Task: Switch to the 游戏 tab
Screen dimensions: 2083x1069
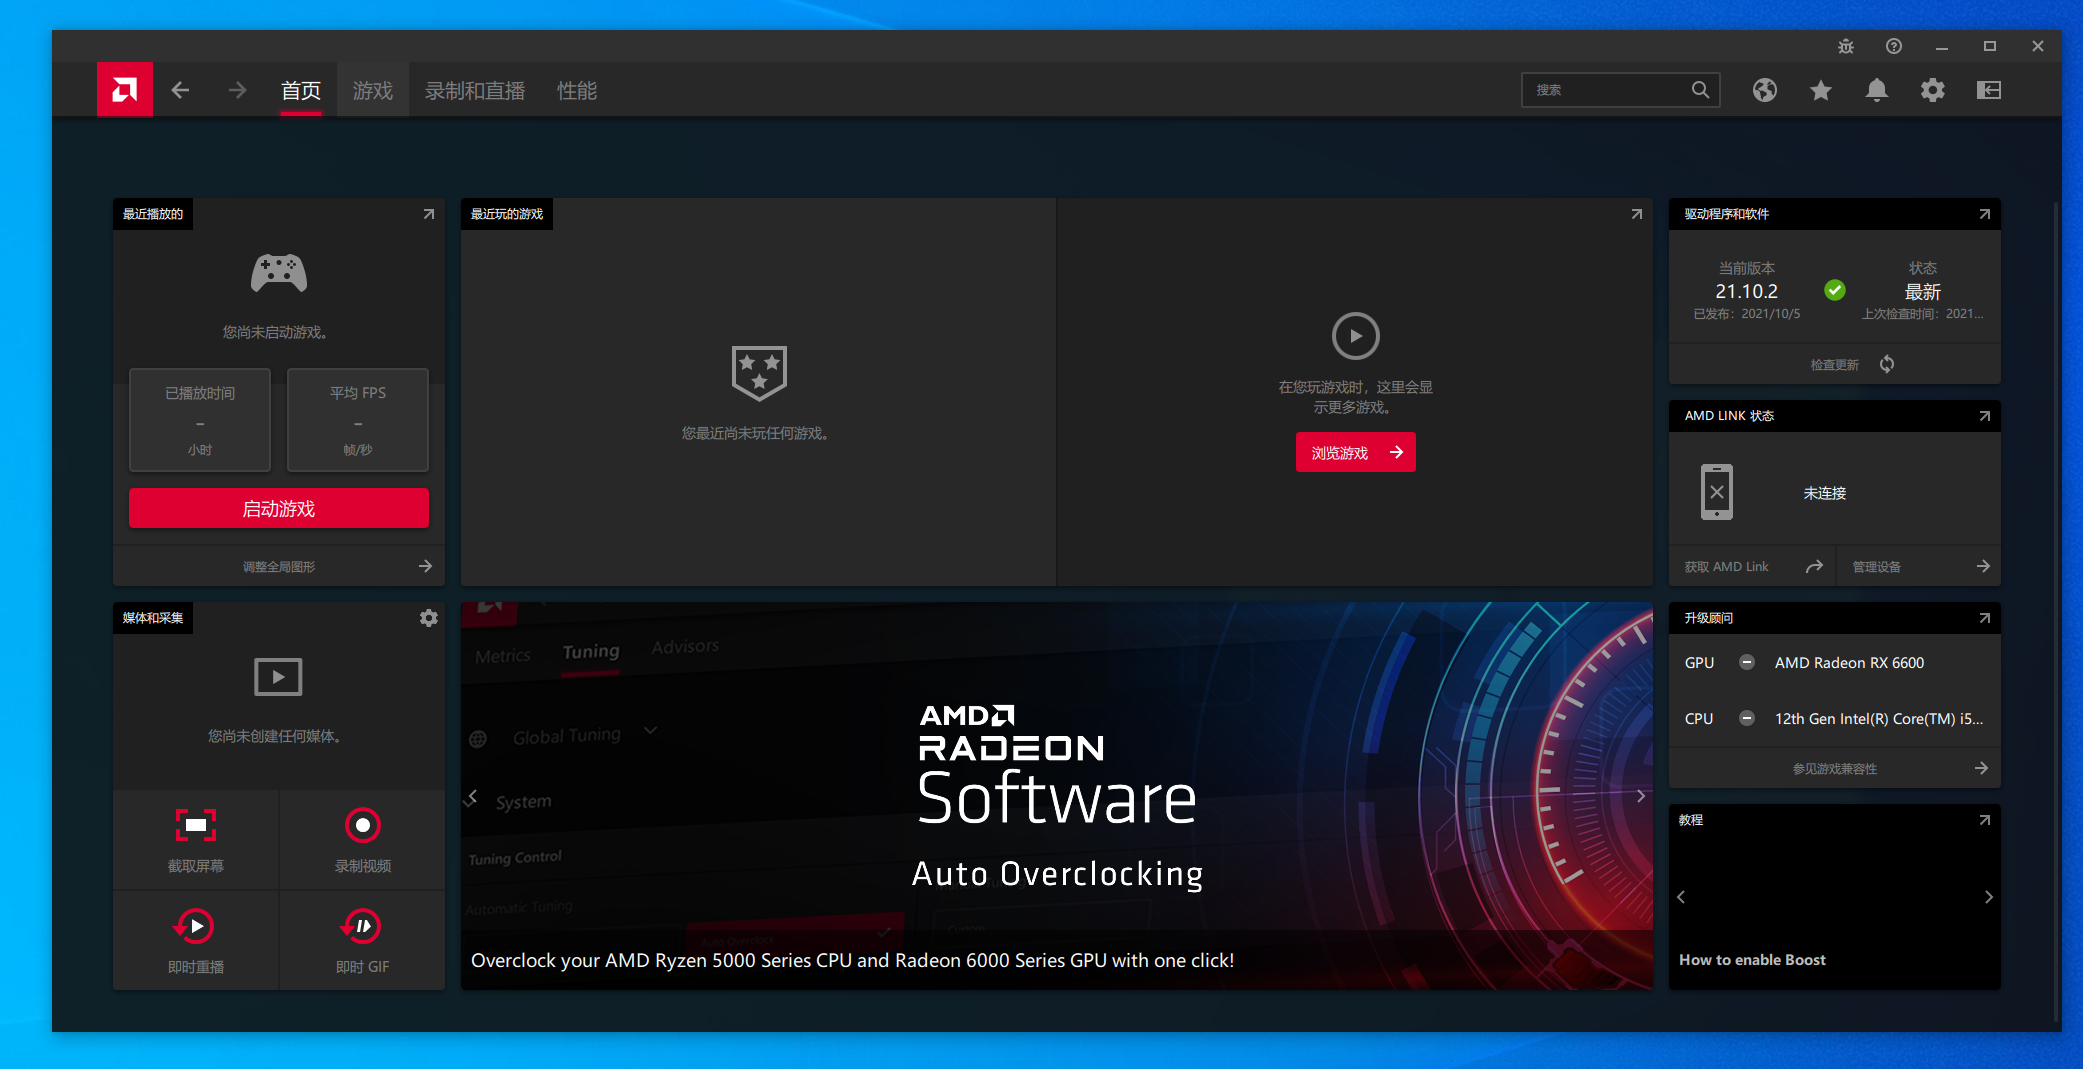Action: pyautogui.click(x=373, y=90)
